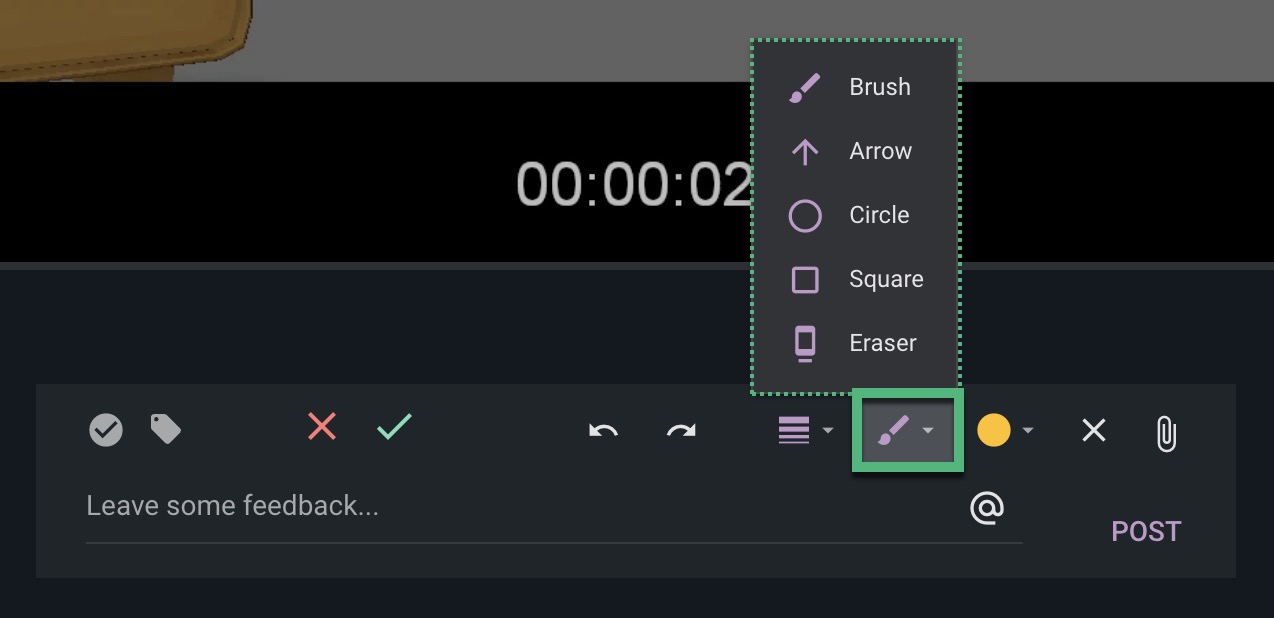1274x618 pixels.
Task: Open the @ mention picker
Action: [x=987, y=507]
